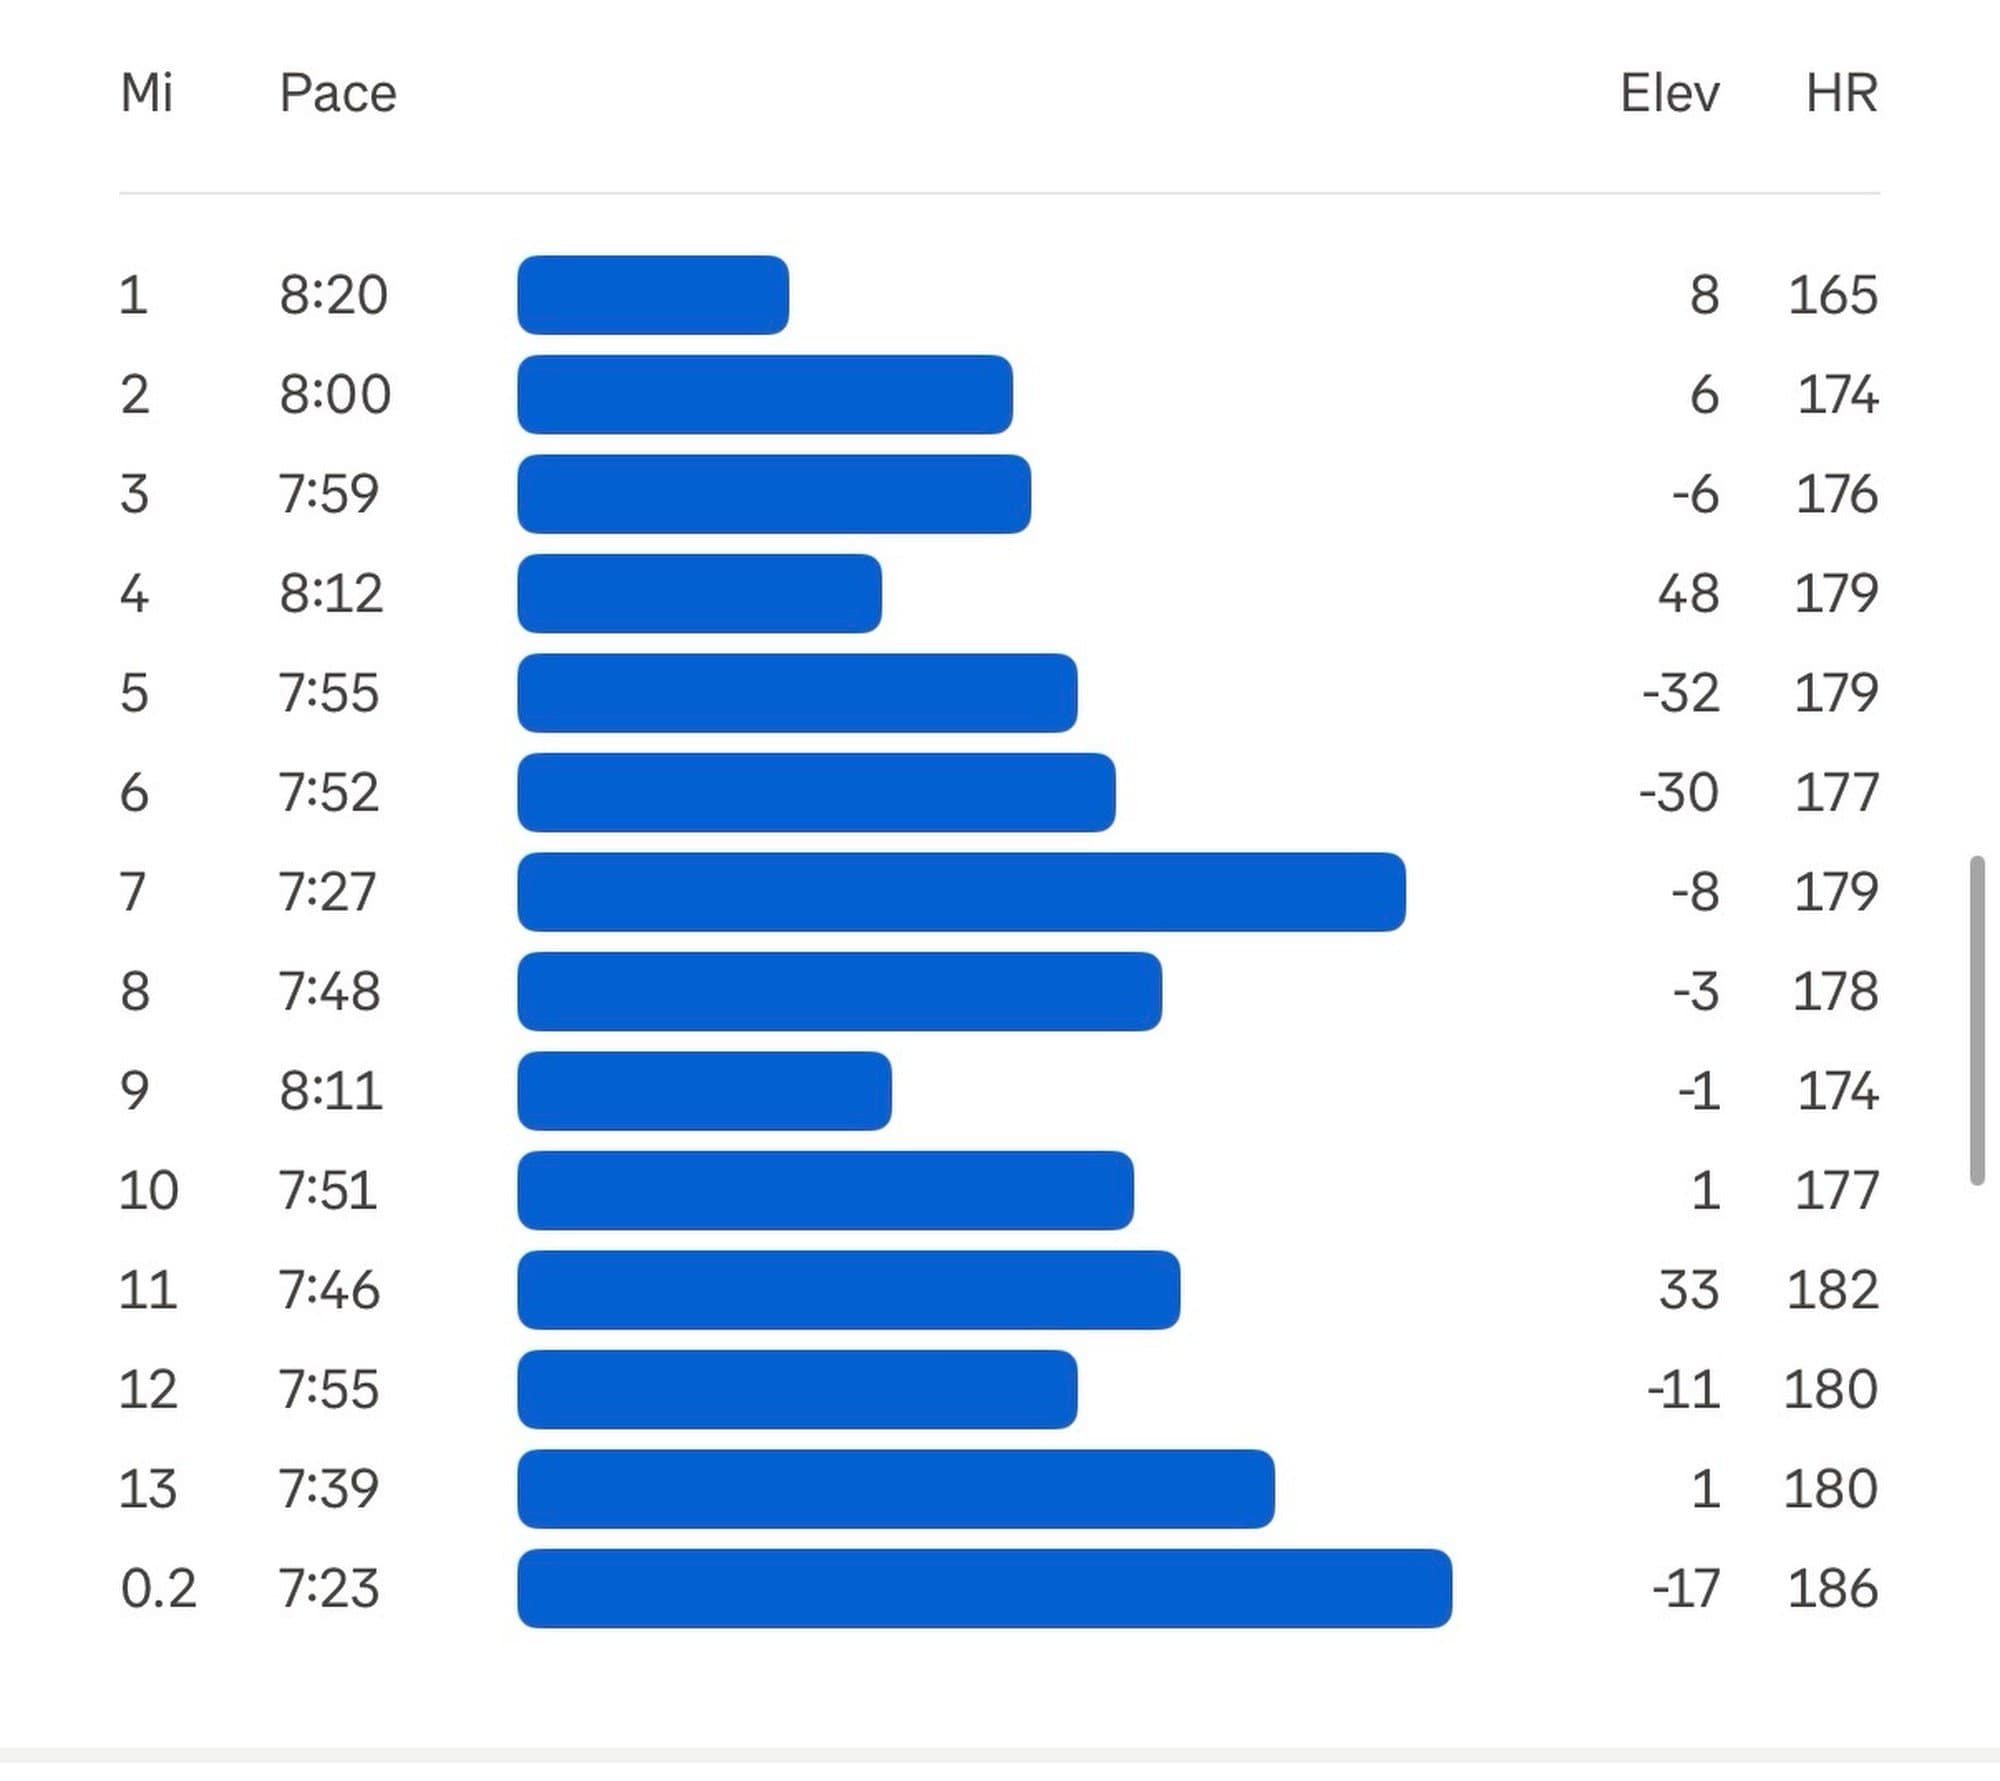Select the mile 7 pace bar
2000x1781 pixels.
(961, 892)
